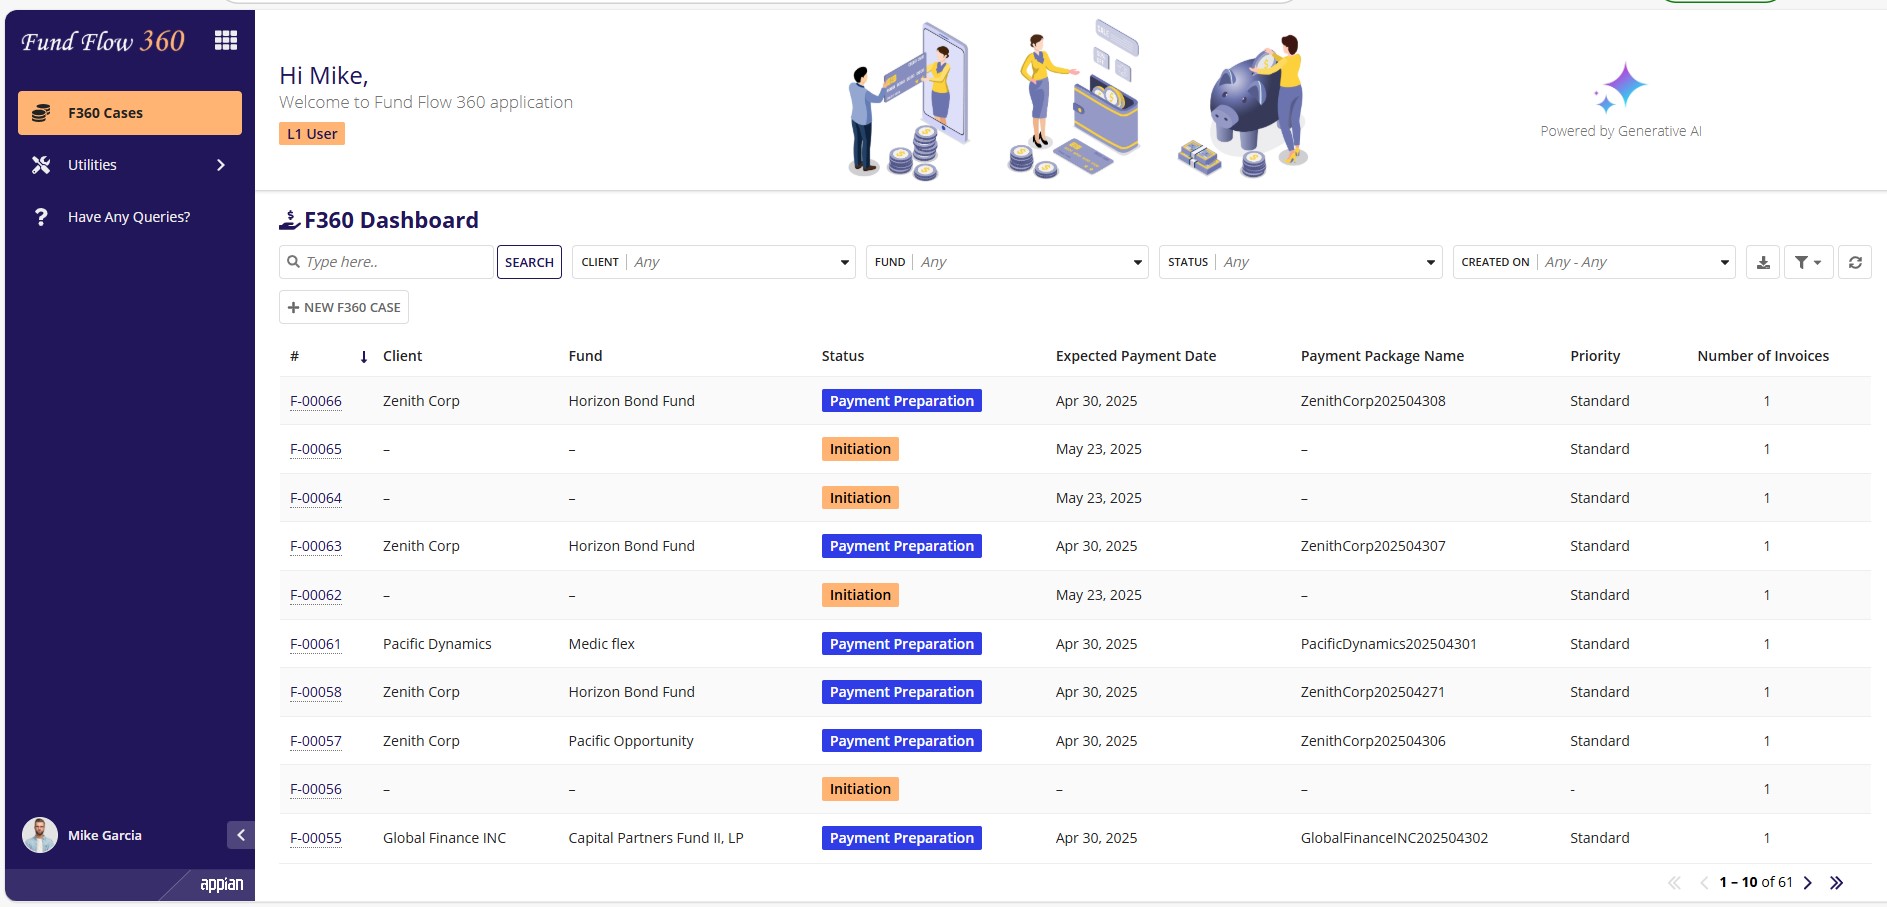This screenshot has height=907, width=1887.
Task: Click Capital Partners Fund II, LP cell
Action: [x=656, y=838]
